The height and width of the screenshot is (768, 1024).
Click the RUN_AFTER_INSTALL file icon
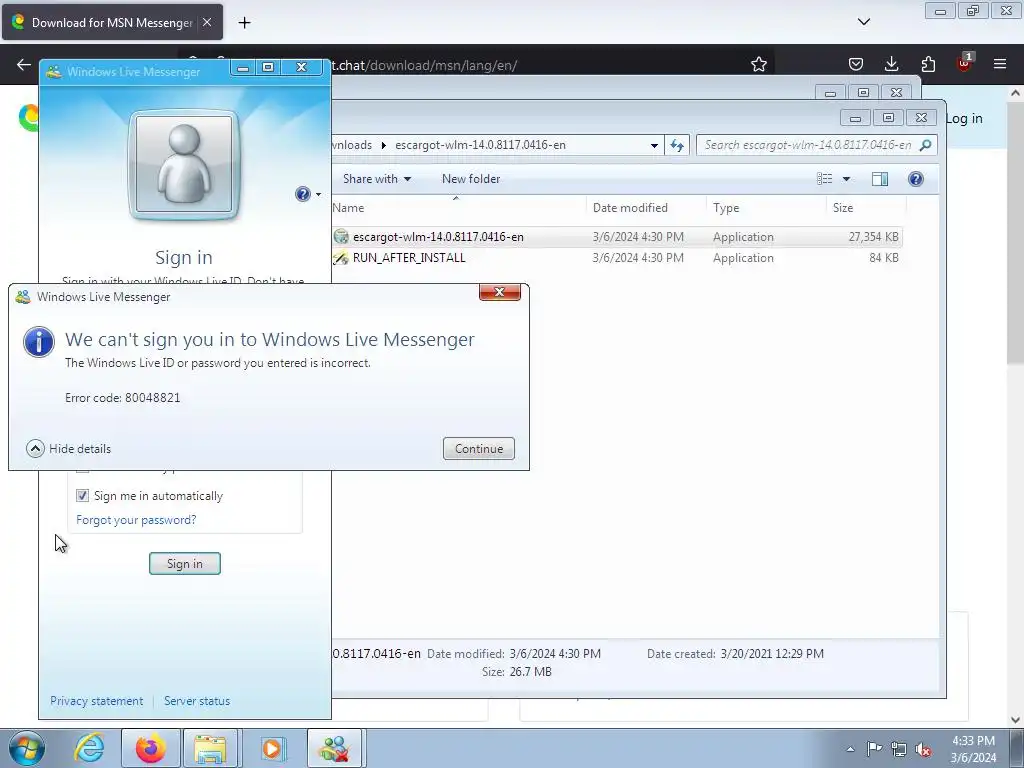[x=341, y=258]
